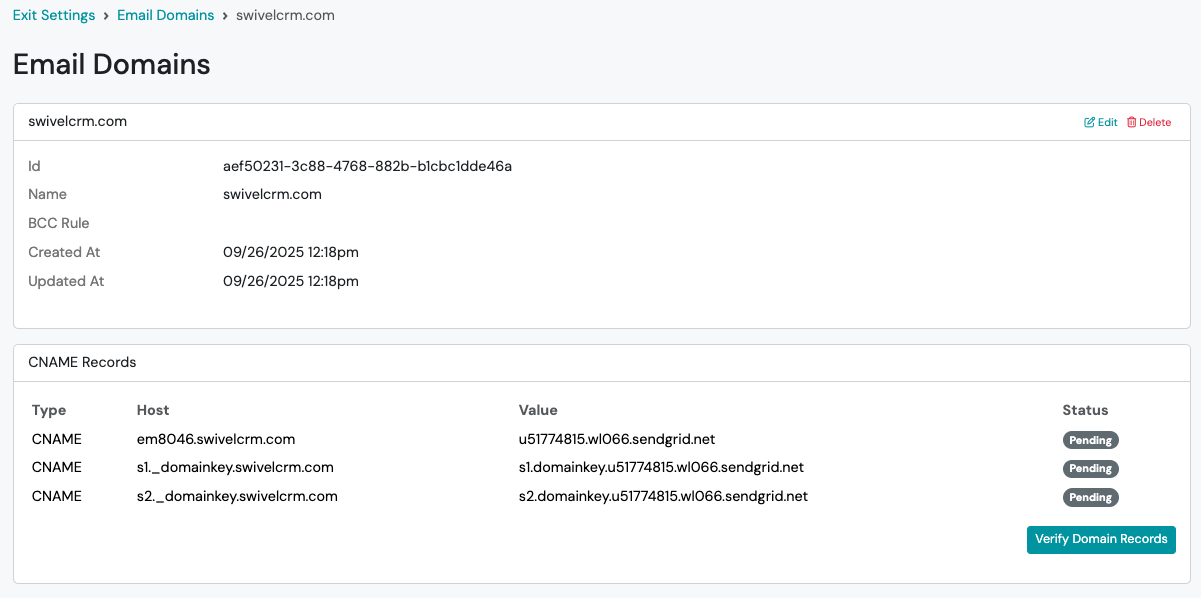This screenshot has width=1201, height=598.
Task: Click the Delete trash icon
Action: click(1132, 122)
